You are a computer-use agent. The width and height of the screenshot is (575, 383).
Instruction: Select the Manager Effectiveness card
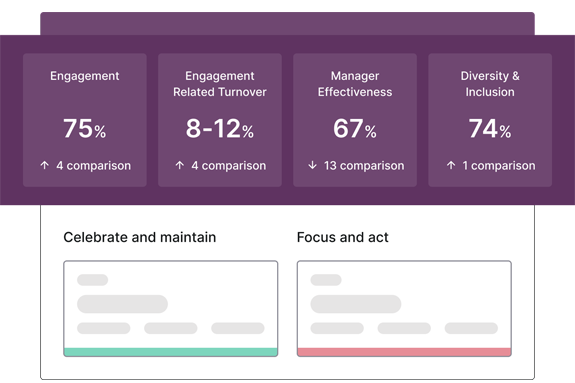click(355, 120)
